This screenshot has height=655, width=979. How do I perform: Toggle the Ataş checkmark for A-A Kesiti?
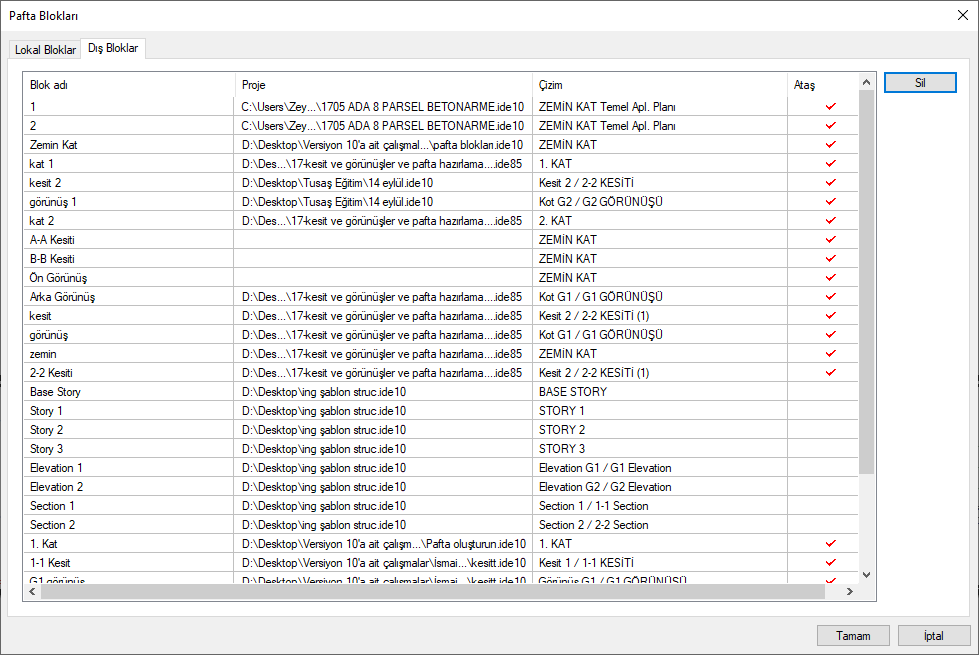(829, 240)
